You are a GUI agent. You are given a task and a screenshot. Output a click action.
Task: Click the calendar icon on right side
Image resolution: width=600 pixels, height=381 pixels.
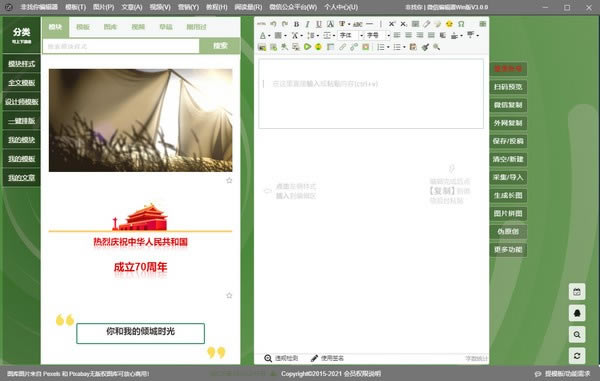[x=577, y=292]
